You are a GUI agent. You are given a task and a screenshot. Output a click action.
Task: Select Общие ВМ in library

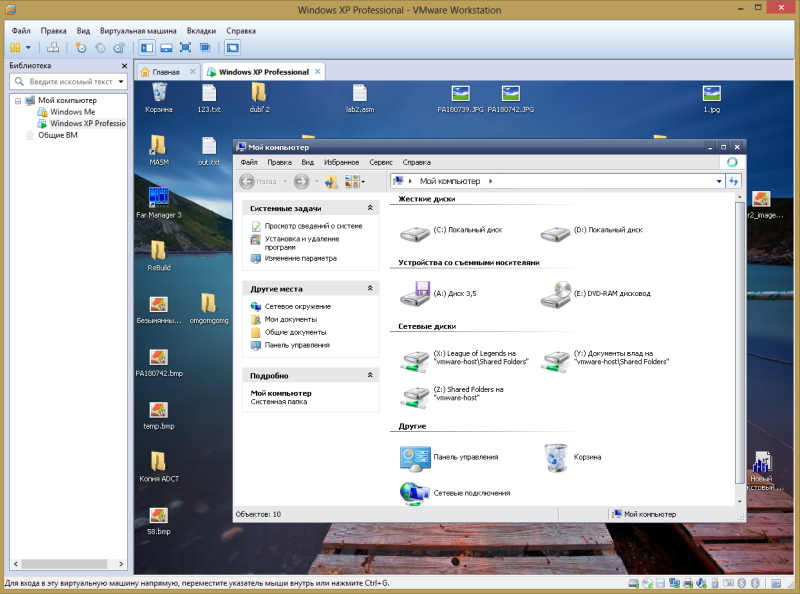point(58,135)
